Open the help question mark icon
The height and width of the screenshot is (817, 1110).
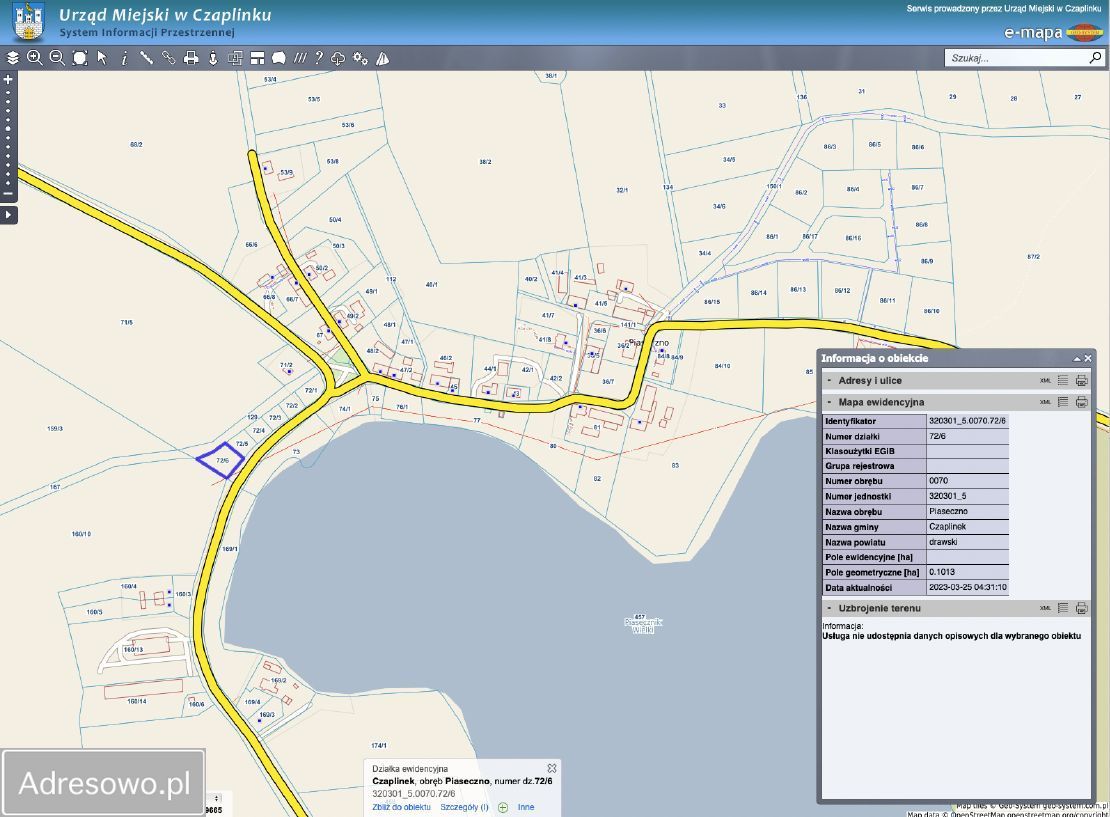319,58
